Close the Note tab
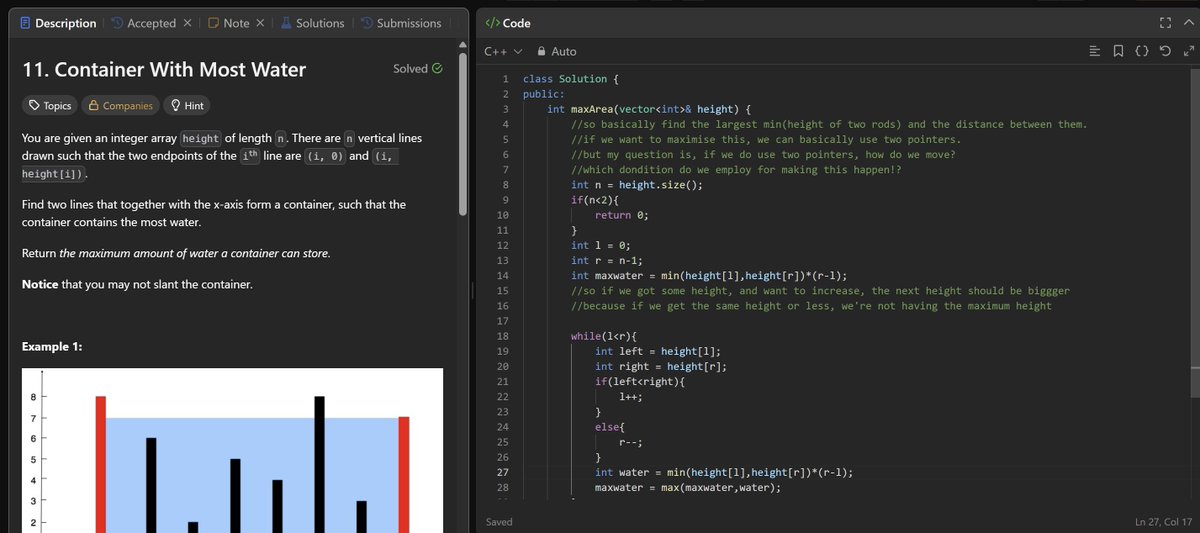Image resolution: width=1200 pixels, height=533 pixels. coord(260,23)
